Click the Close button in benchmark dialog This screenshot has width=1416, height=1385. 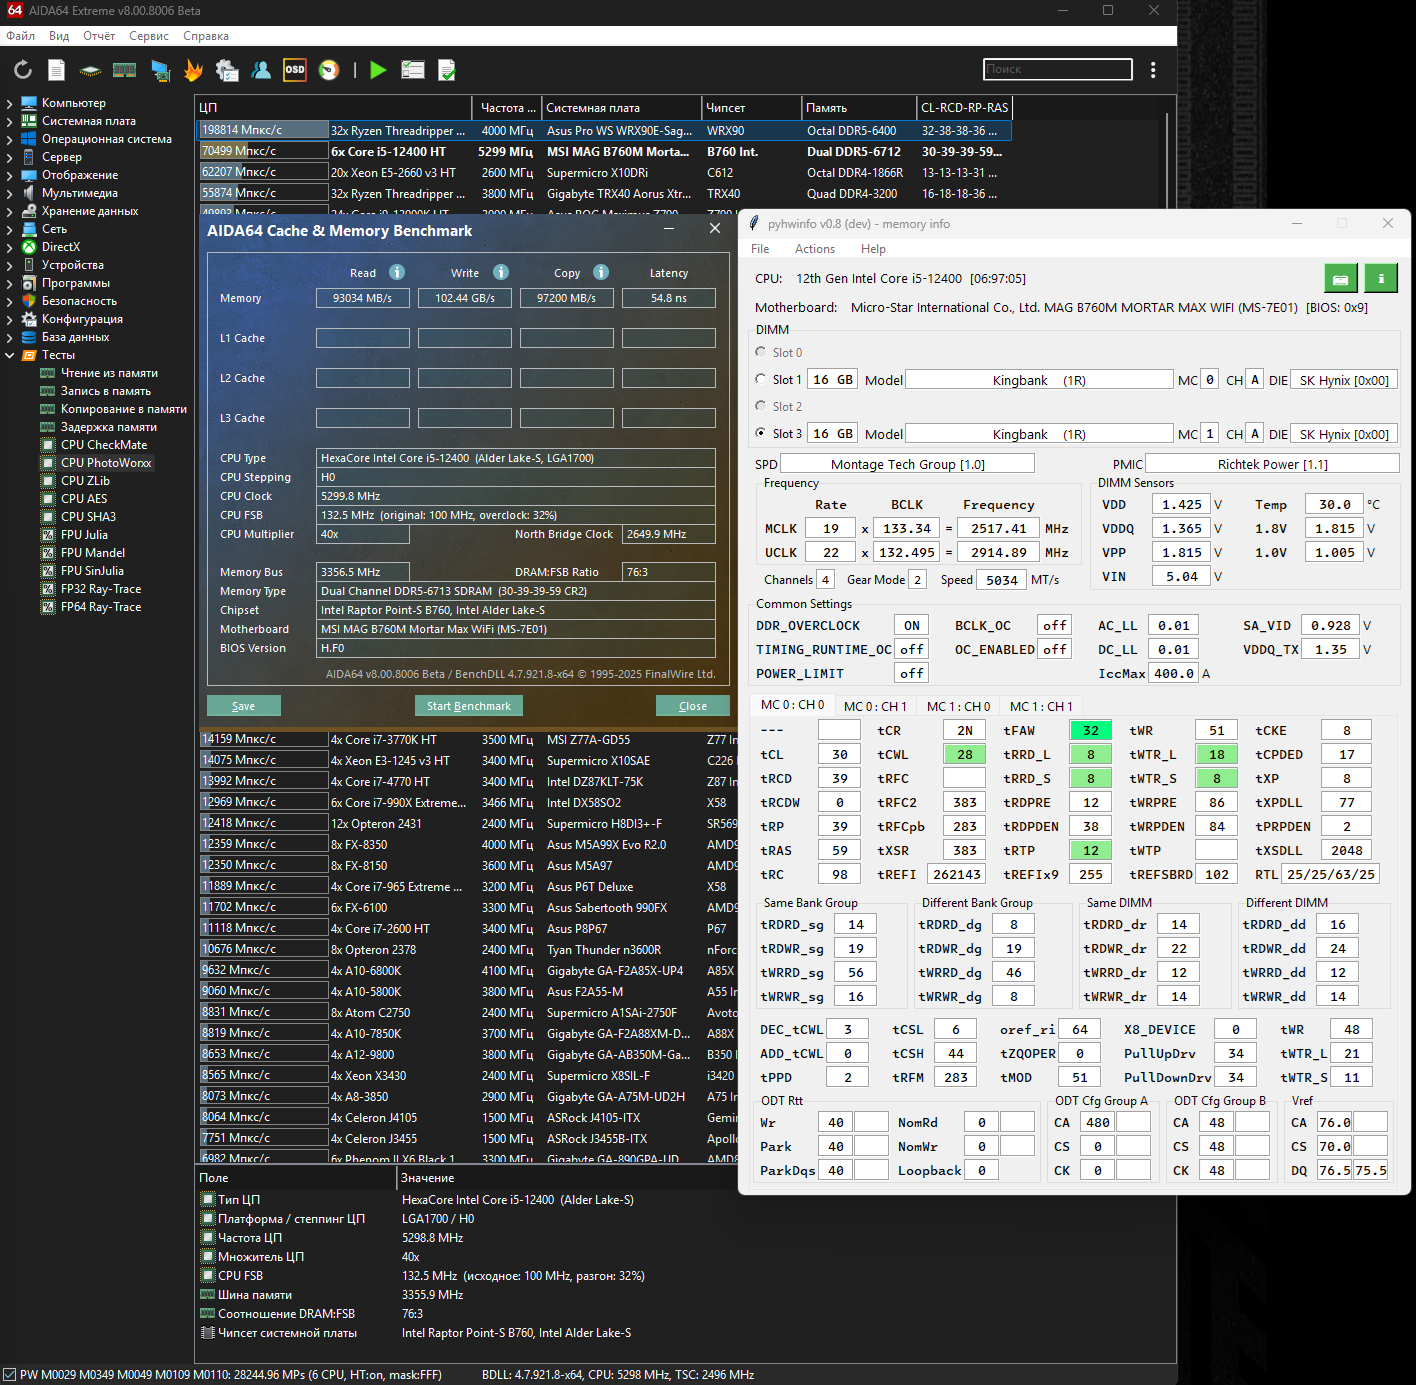(693, 706)
